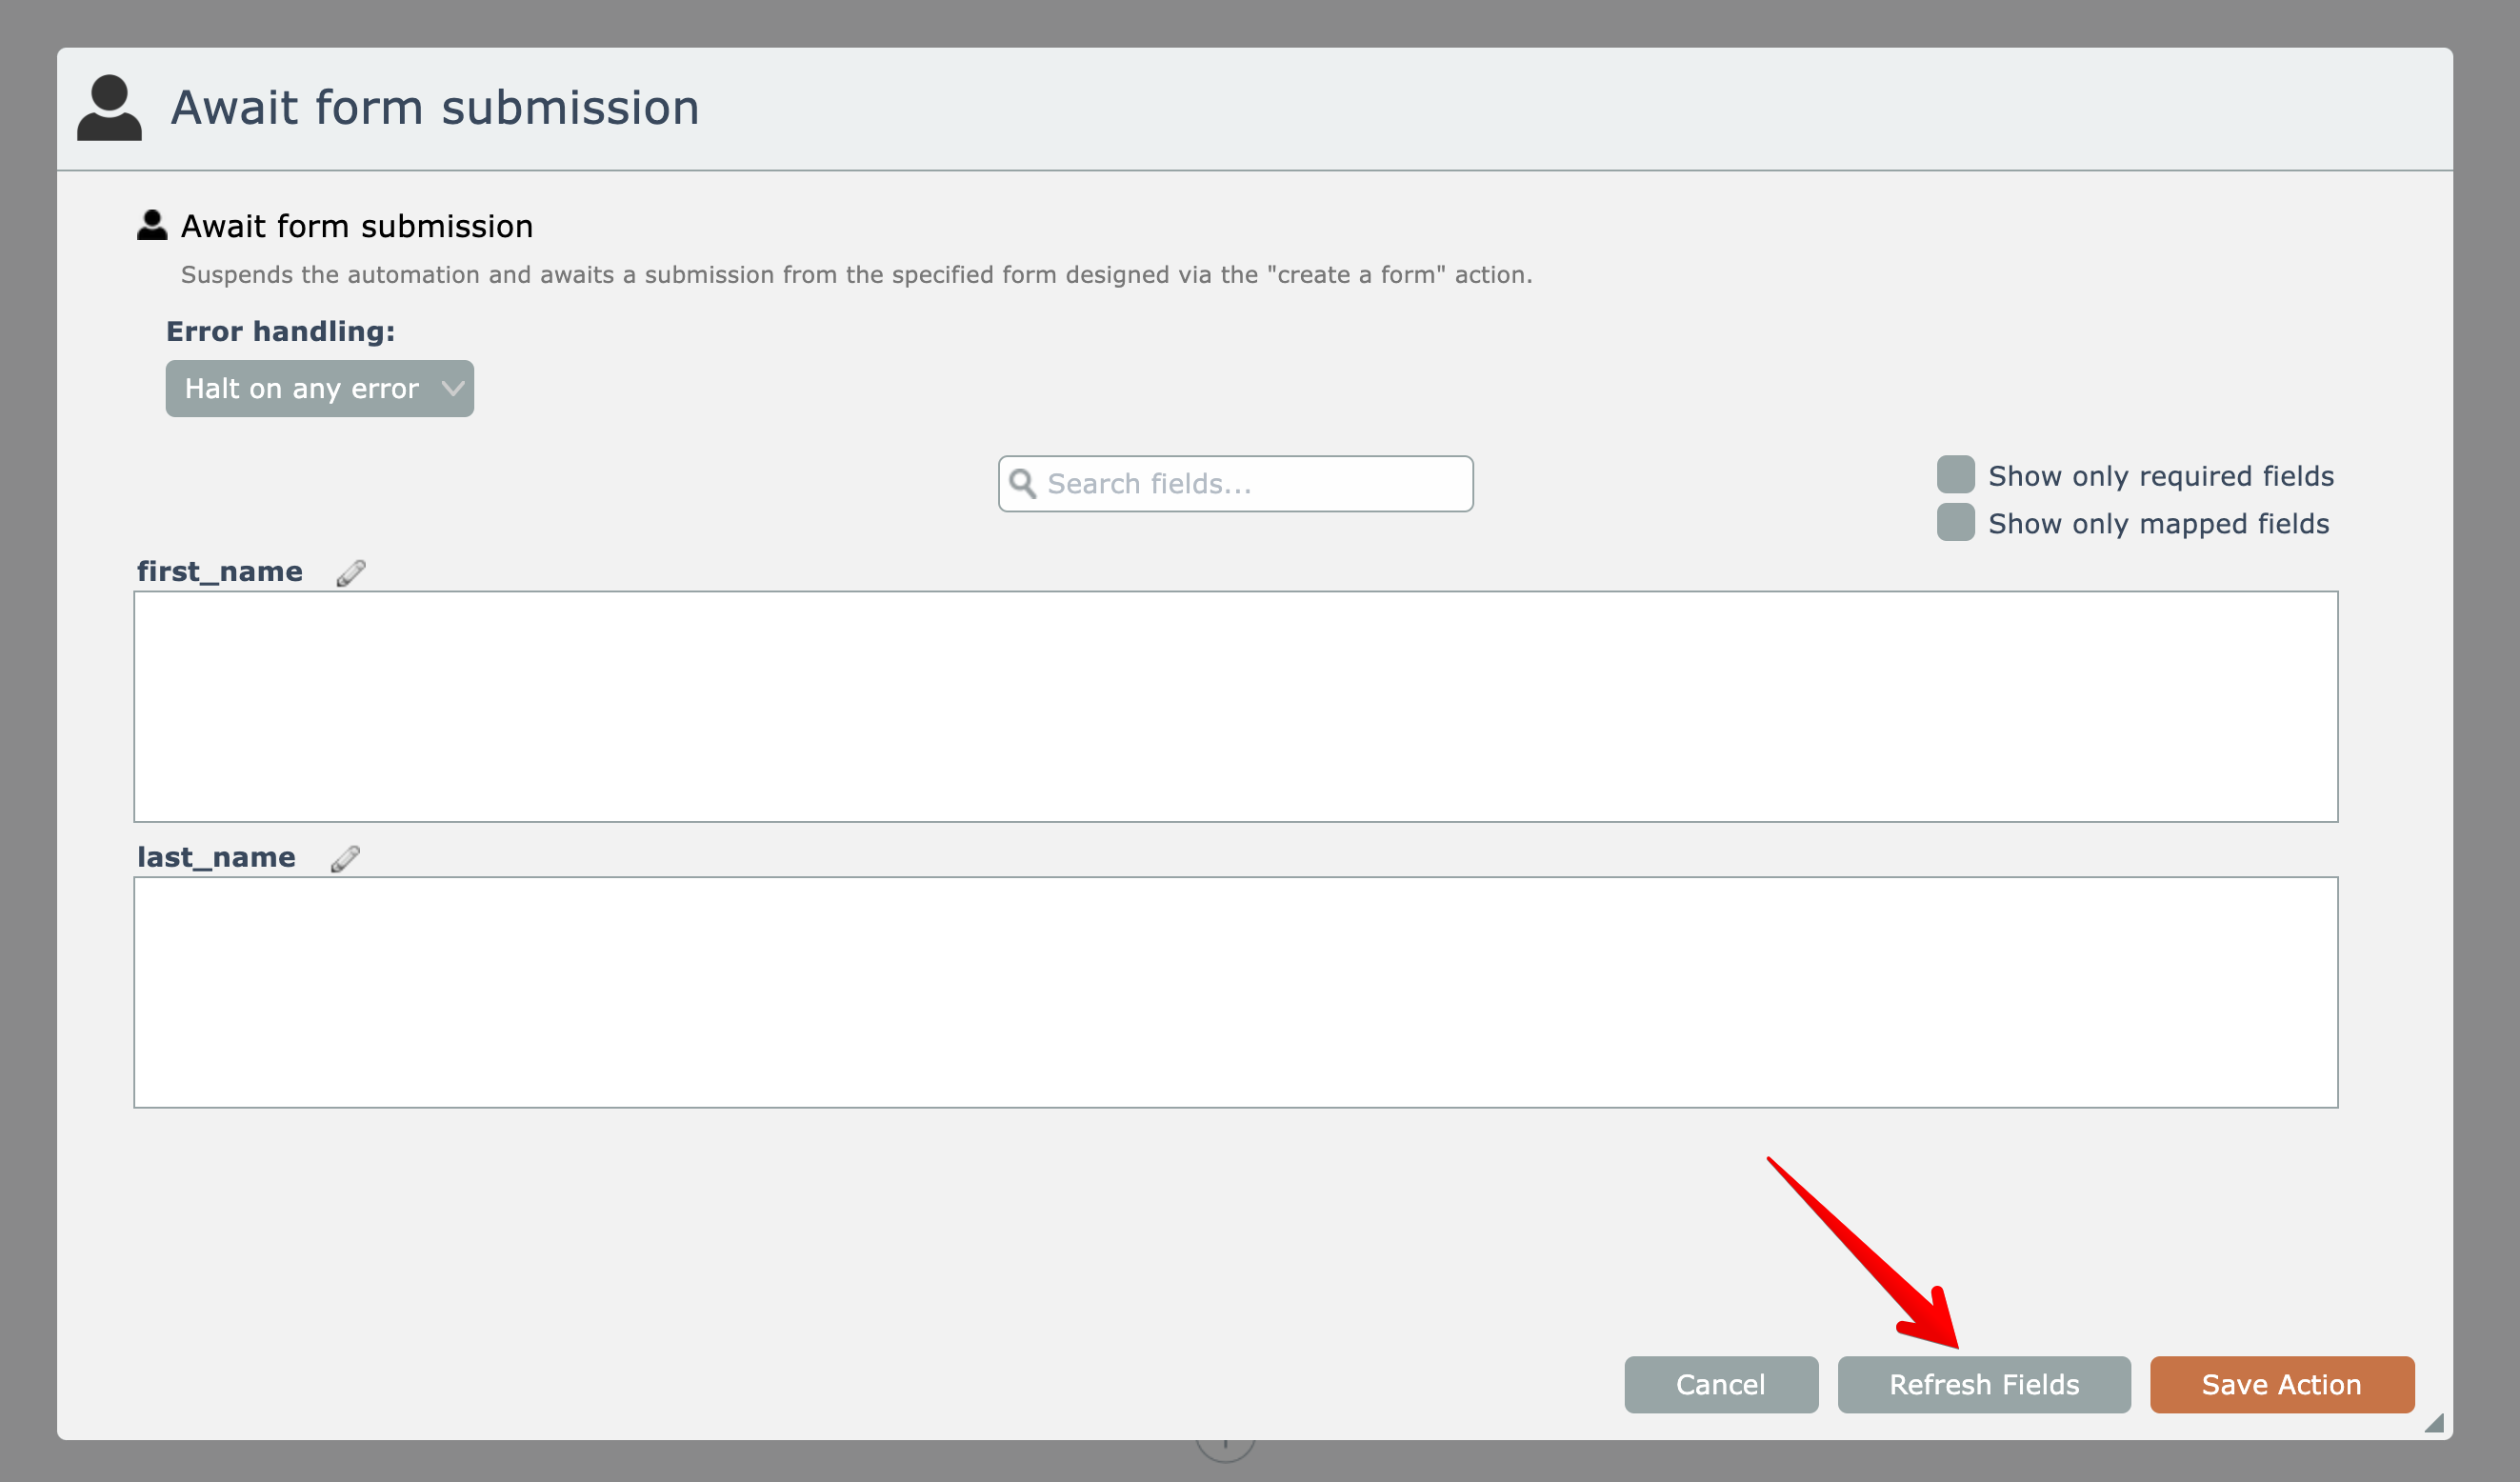Click inside the last_name text area
This screenshot has height=1482, width=2520.
tap(1235, 992)
